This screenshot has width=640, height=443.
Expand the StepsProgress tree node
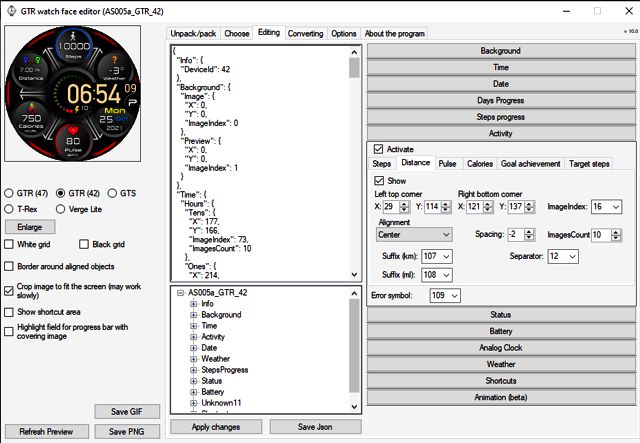click(193, 370)
